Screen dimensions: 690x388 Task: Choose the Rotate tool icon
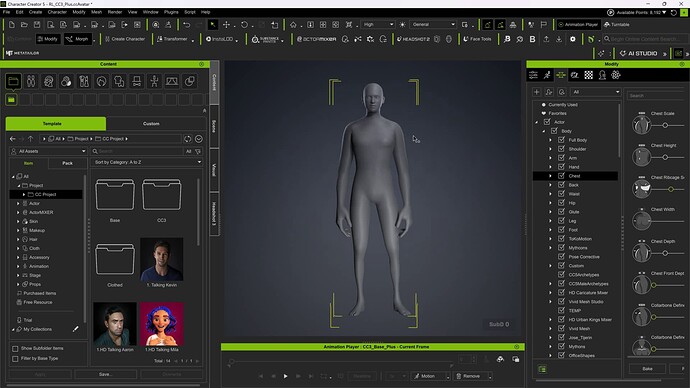[244, 25]
